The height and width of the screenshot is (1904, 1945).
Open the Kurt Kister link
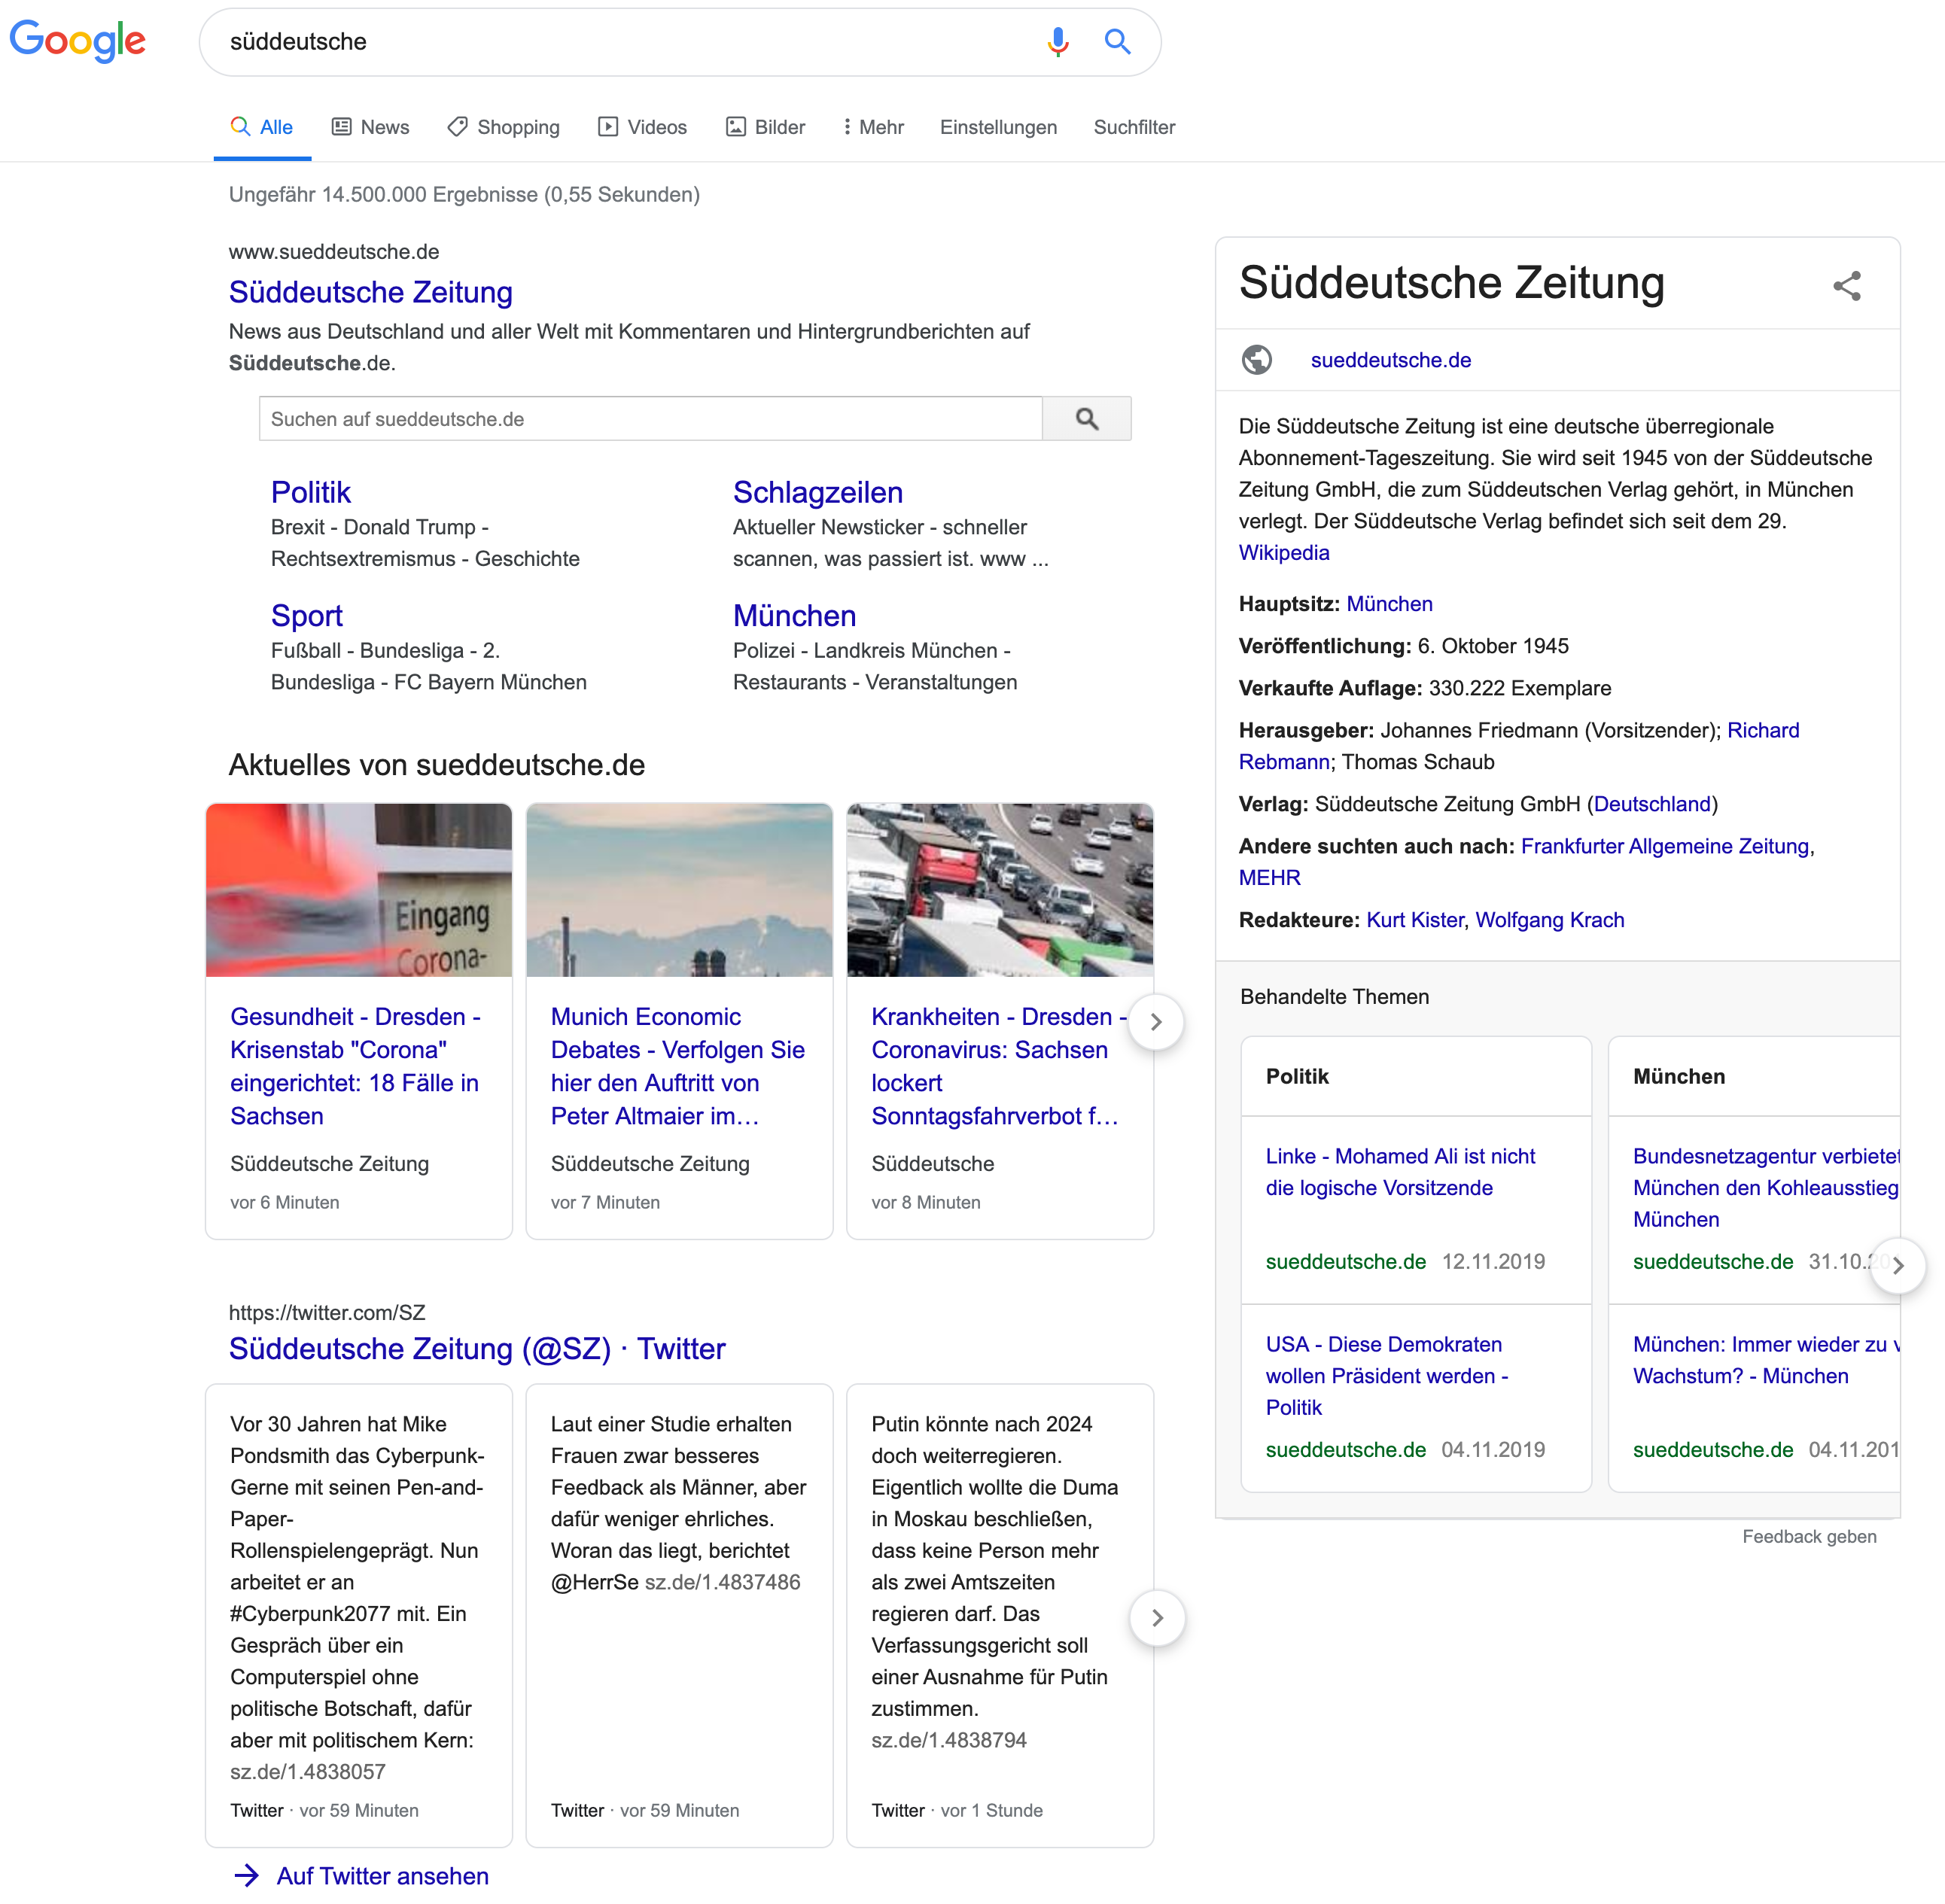pyautogui.click(x=1415, y=920)
